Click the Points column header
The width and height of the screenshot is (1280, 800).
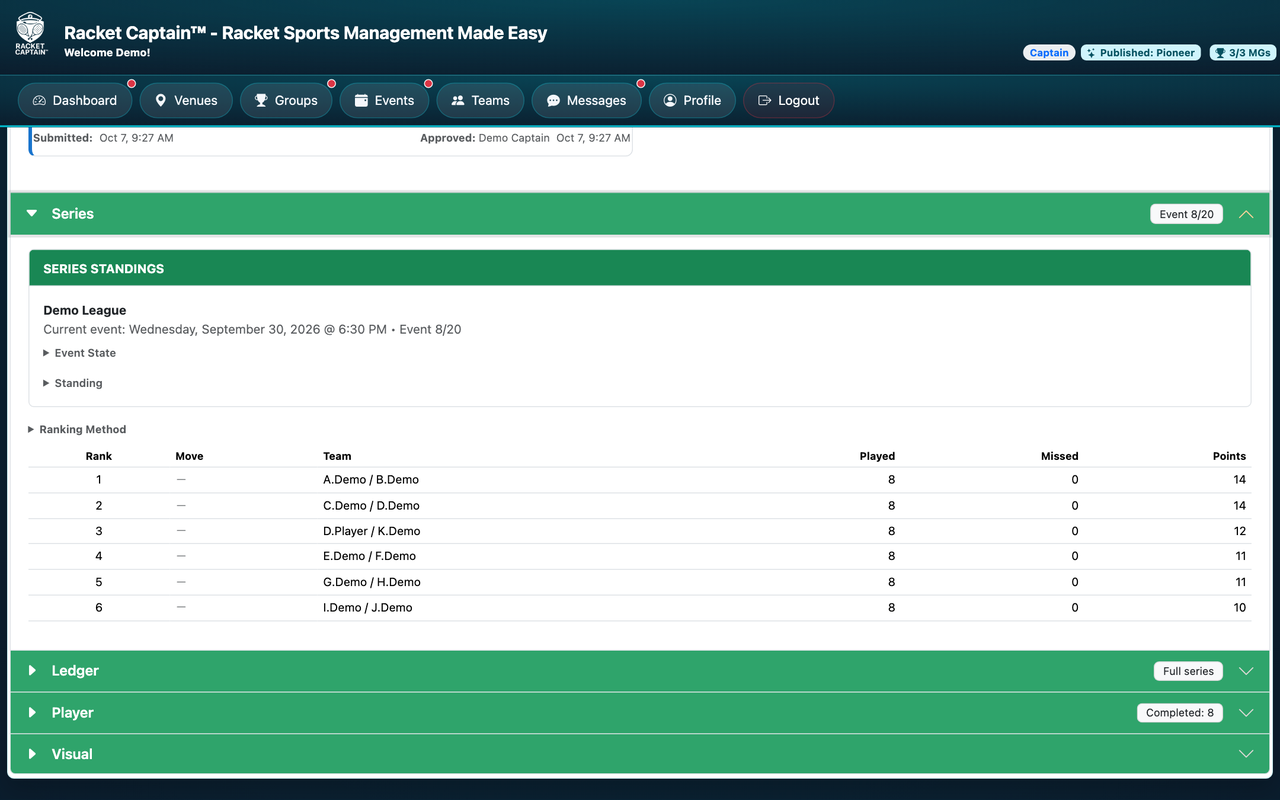point(1229,456)
